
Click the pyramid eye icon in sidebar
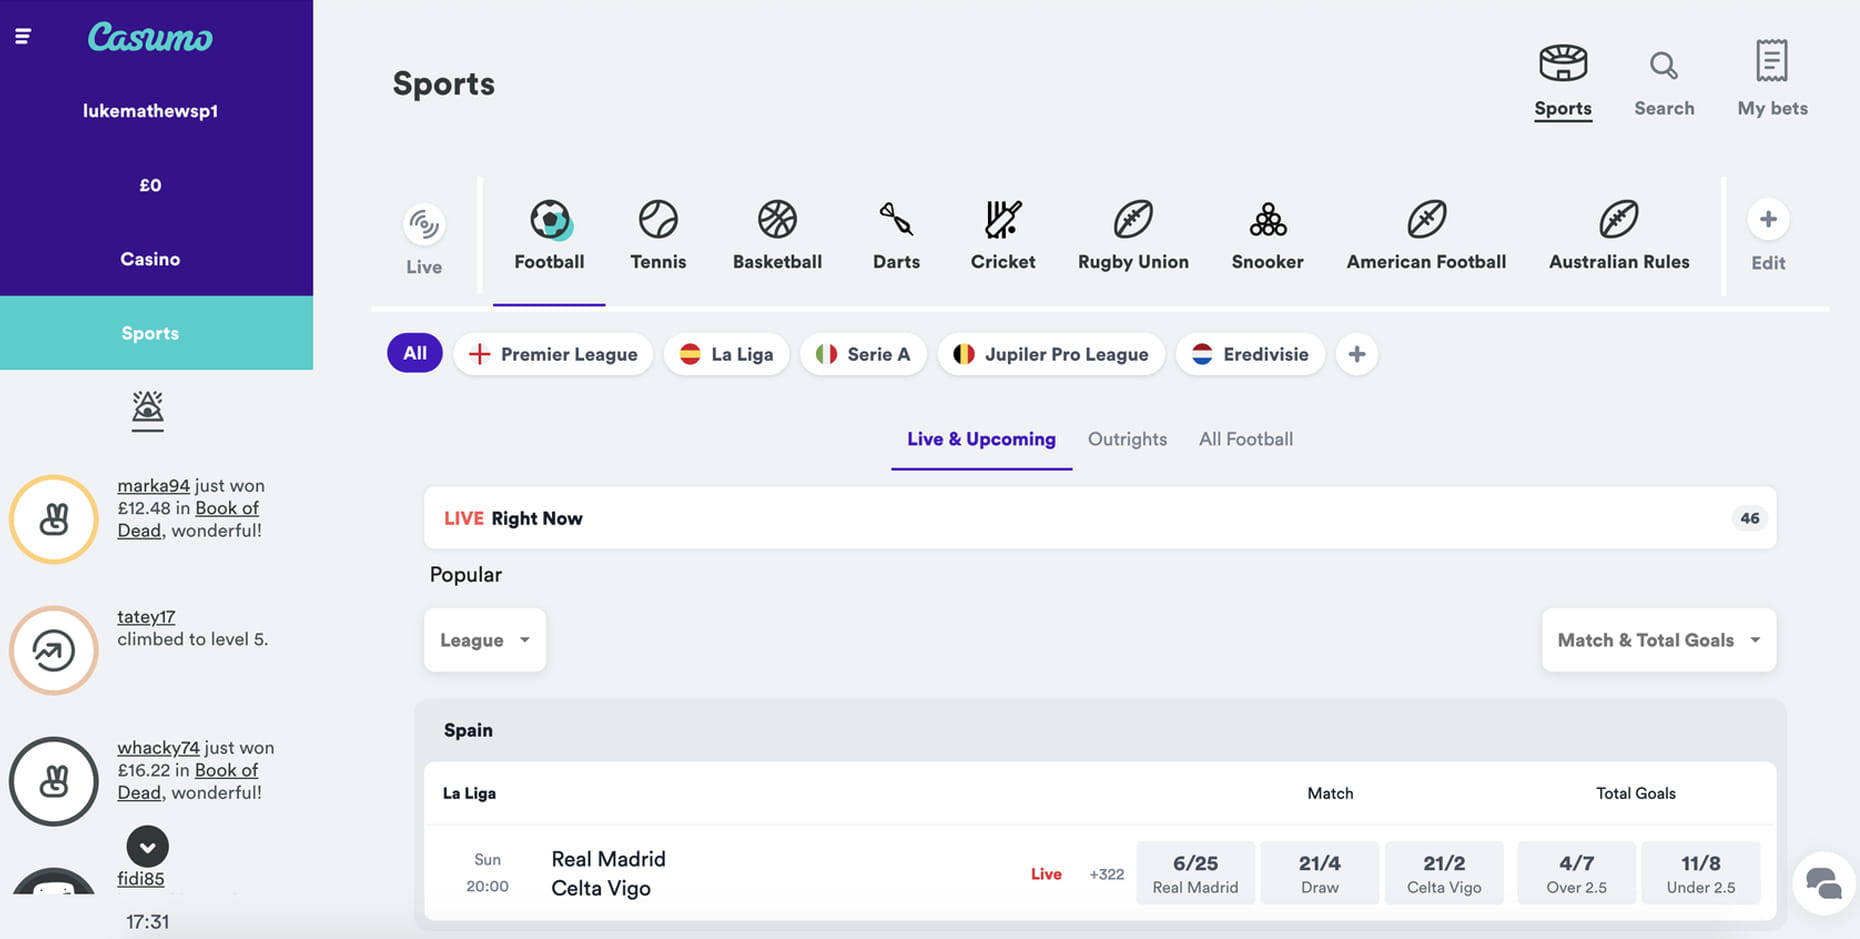(148, 411)
